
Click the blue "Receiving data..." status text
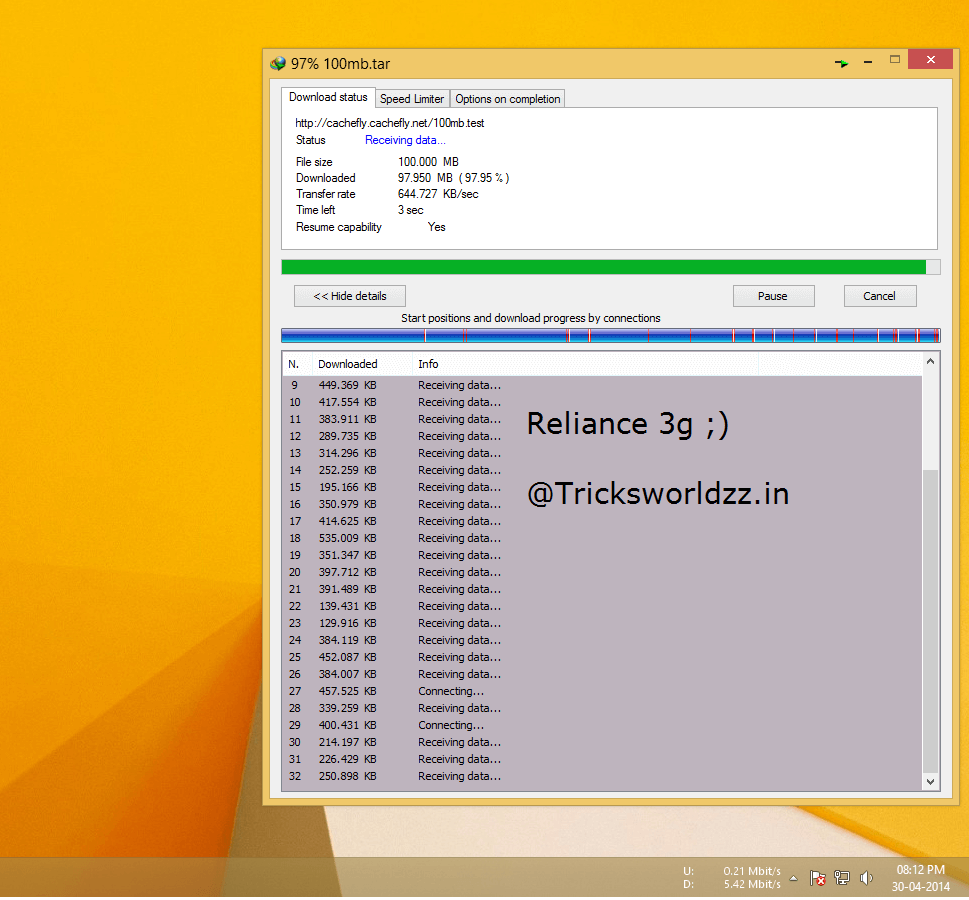click(x=405, y=140)
